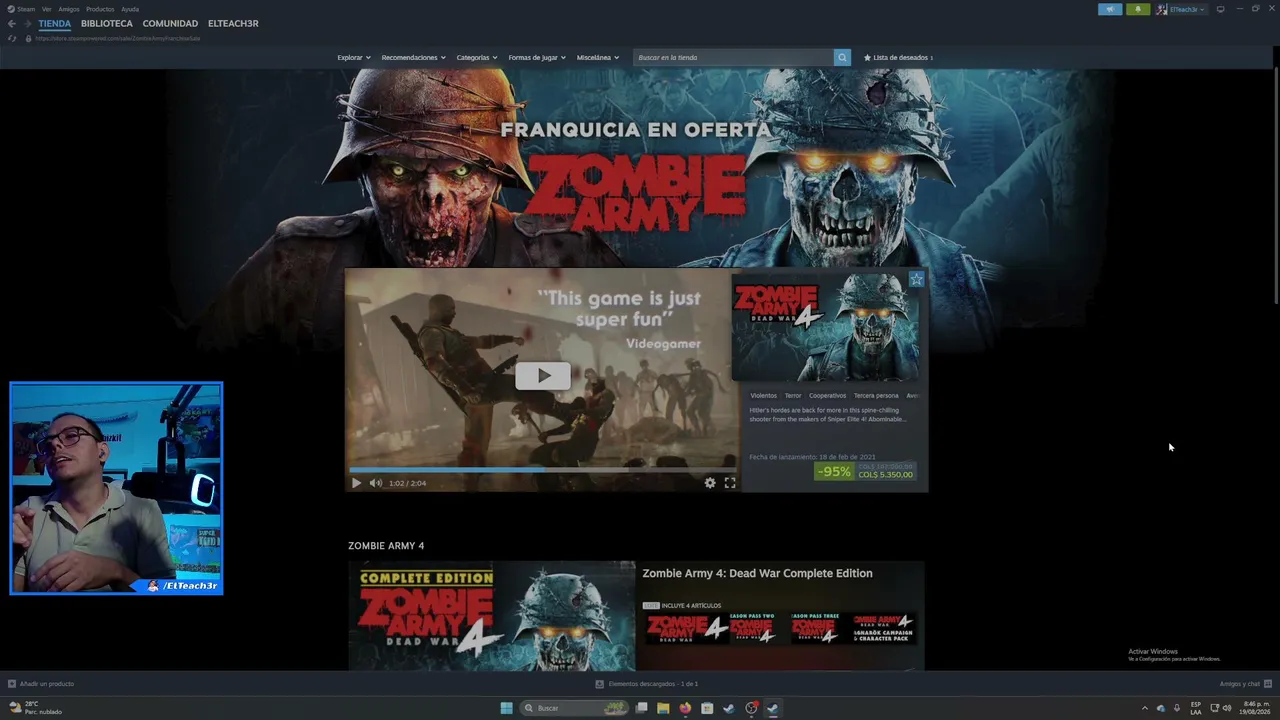Image resolution: width=1280 pixels, height=720 pixels.
Task: Go back with the Steam back arrow
Action: 12,23
